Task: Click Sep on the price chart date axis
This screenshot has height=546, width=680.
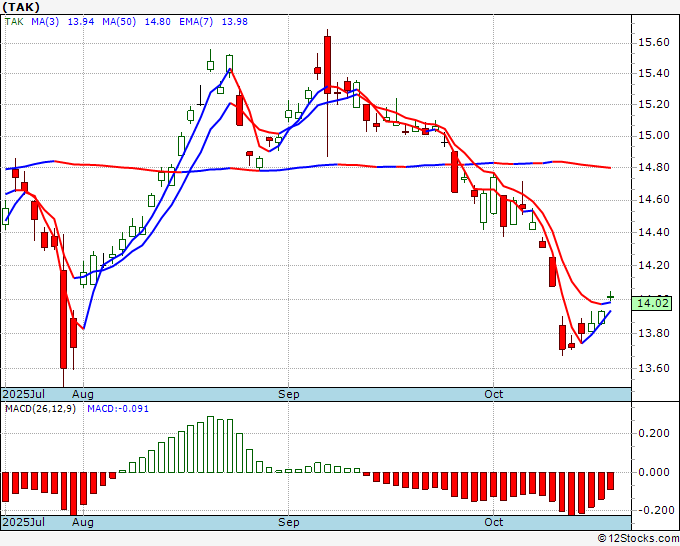Action: click(288, 394)
